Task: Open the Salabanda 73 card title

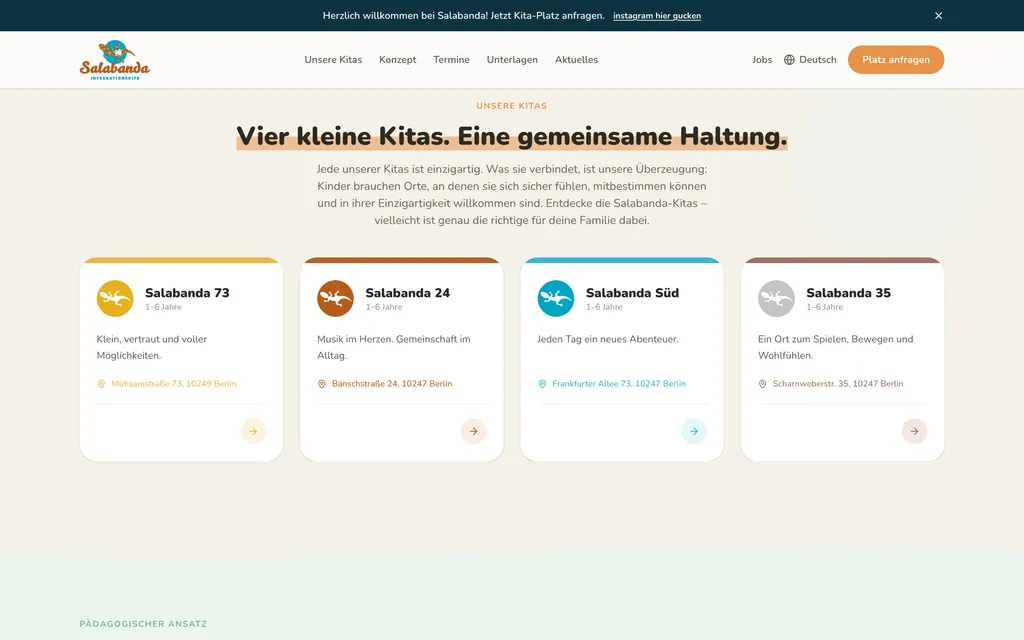Action: (187, 293)
